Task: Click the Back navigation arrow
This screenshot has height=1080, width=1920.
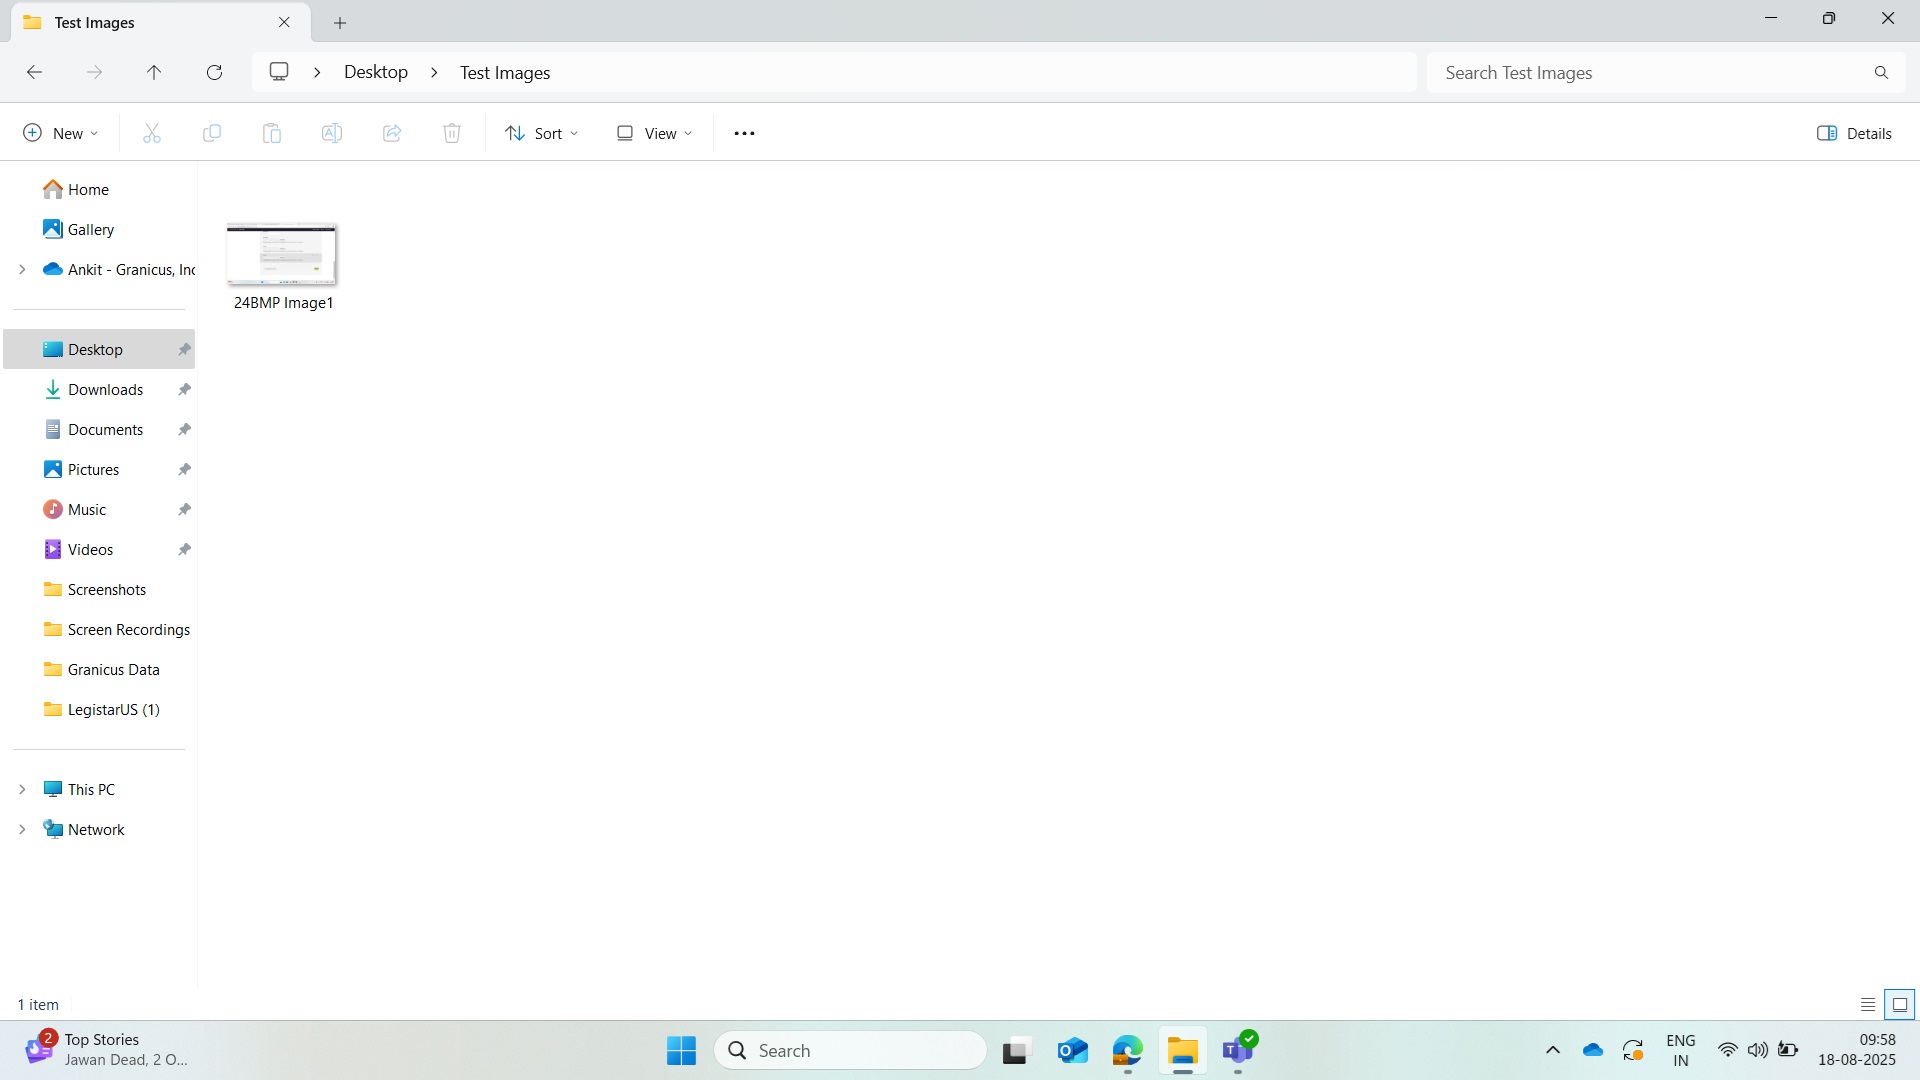Action: click(34, 72)
